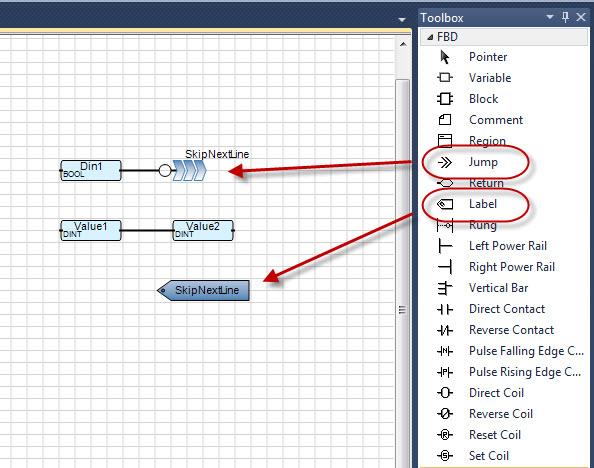594x468 pixels.
Task: Select the Vertical Bar tool
Action: (498, 288)
